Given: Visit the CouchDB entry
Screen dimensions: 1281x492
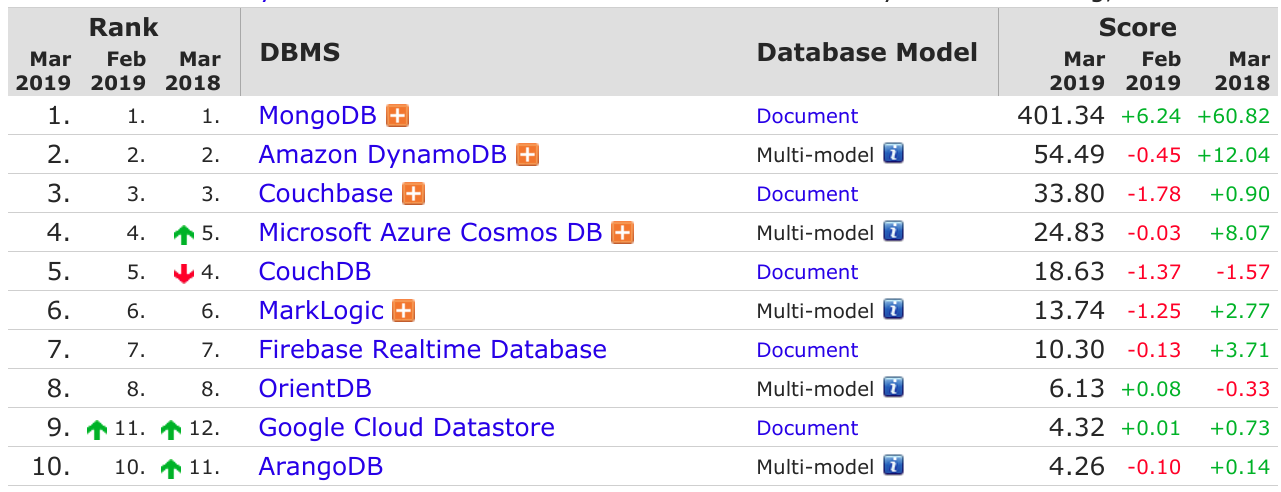Looking at the screenshot, I should click(x=315, y=272).
